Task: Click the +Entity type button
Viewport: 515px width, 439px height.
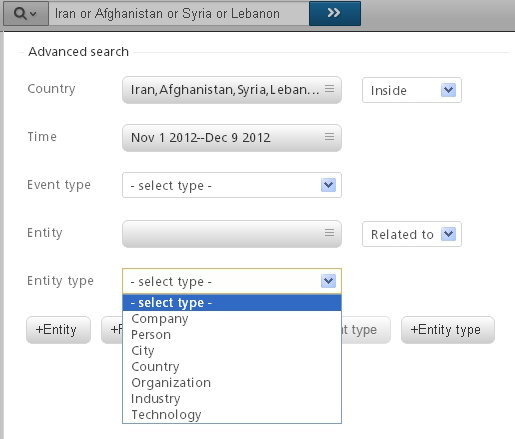Action: coord(448,330)
